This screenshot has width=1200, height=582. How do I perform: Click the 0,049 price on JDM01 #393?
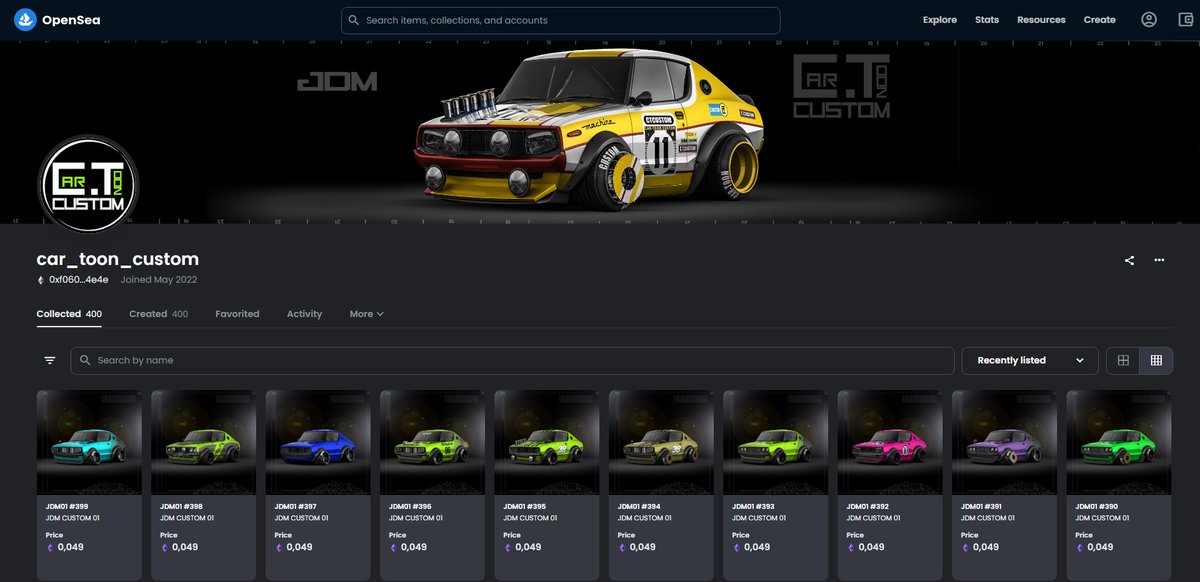pyautogui.click(x=757, y=547)
